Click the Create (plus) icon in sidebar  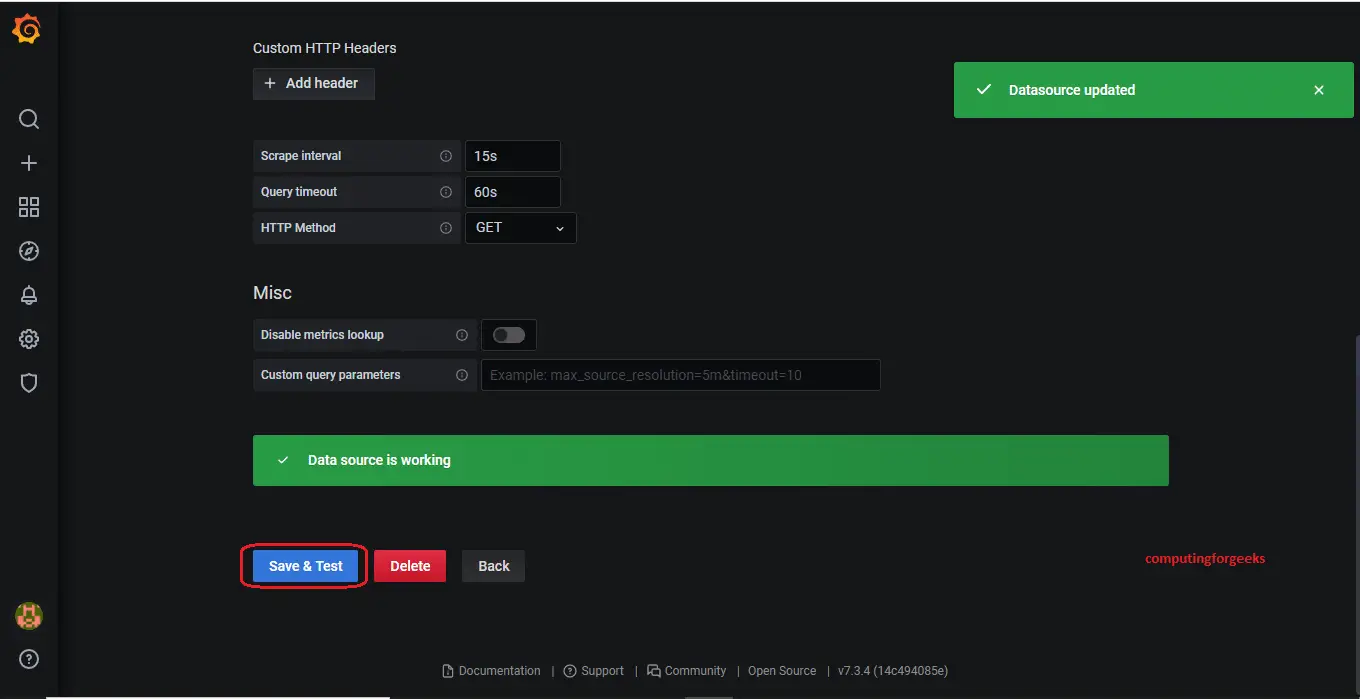[28, 162]
